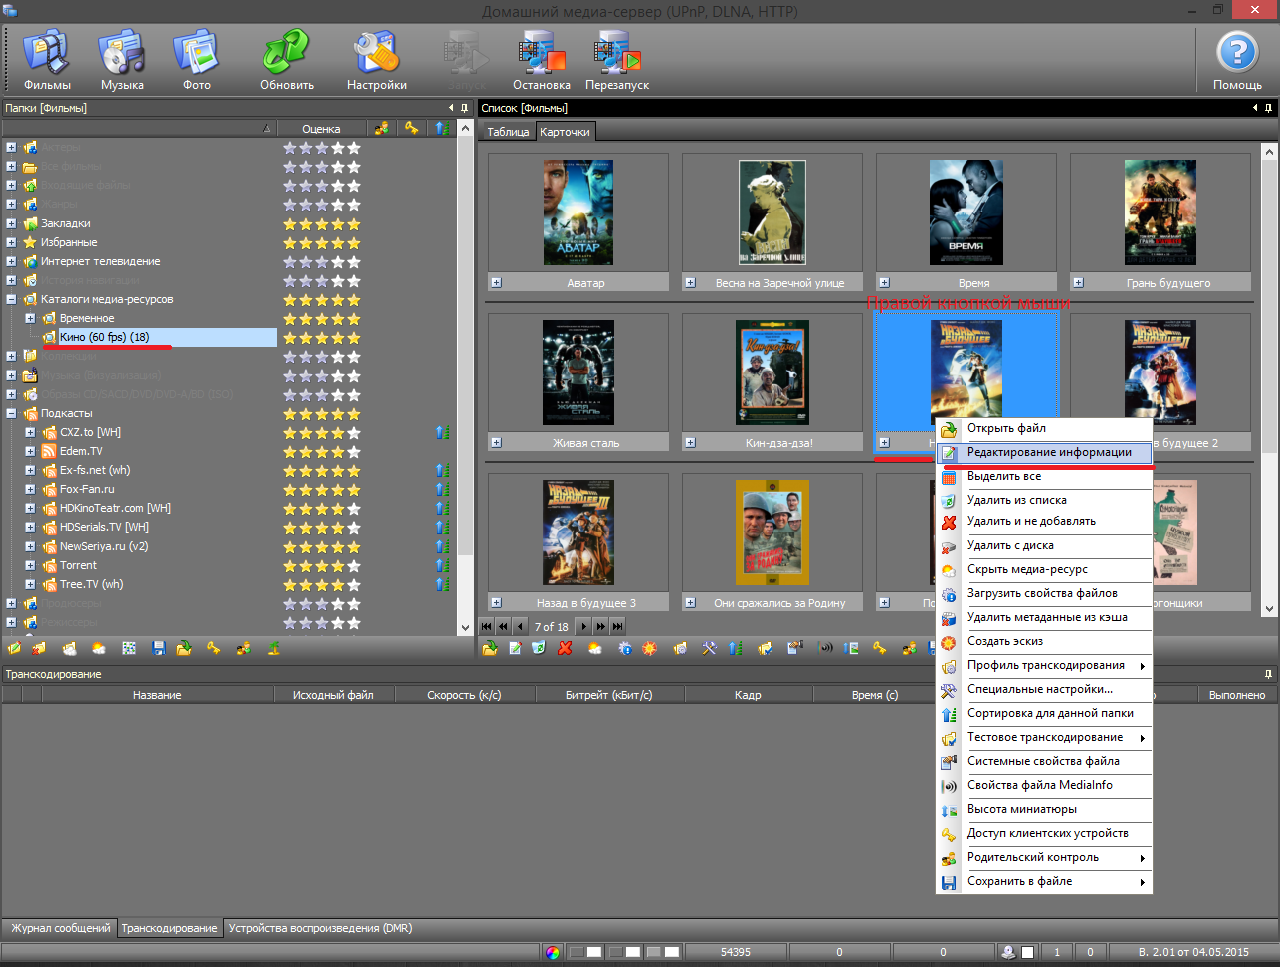
Task: Click the red X delete icon in list toolbar
Action: (x=565, y=648)
